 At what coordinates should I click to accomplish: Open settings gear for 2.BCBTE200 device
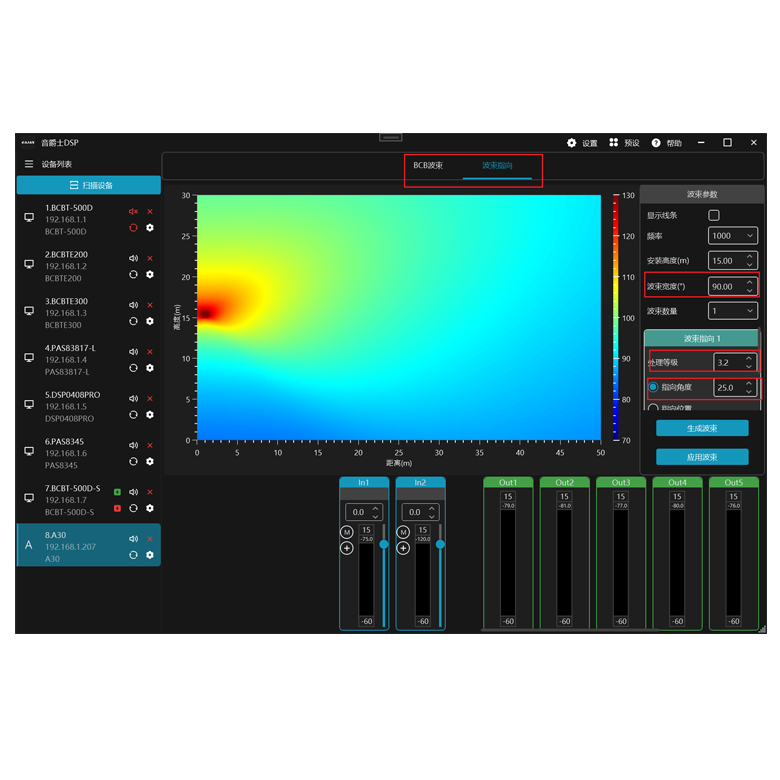(x=150, y=274)
